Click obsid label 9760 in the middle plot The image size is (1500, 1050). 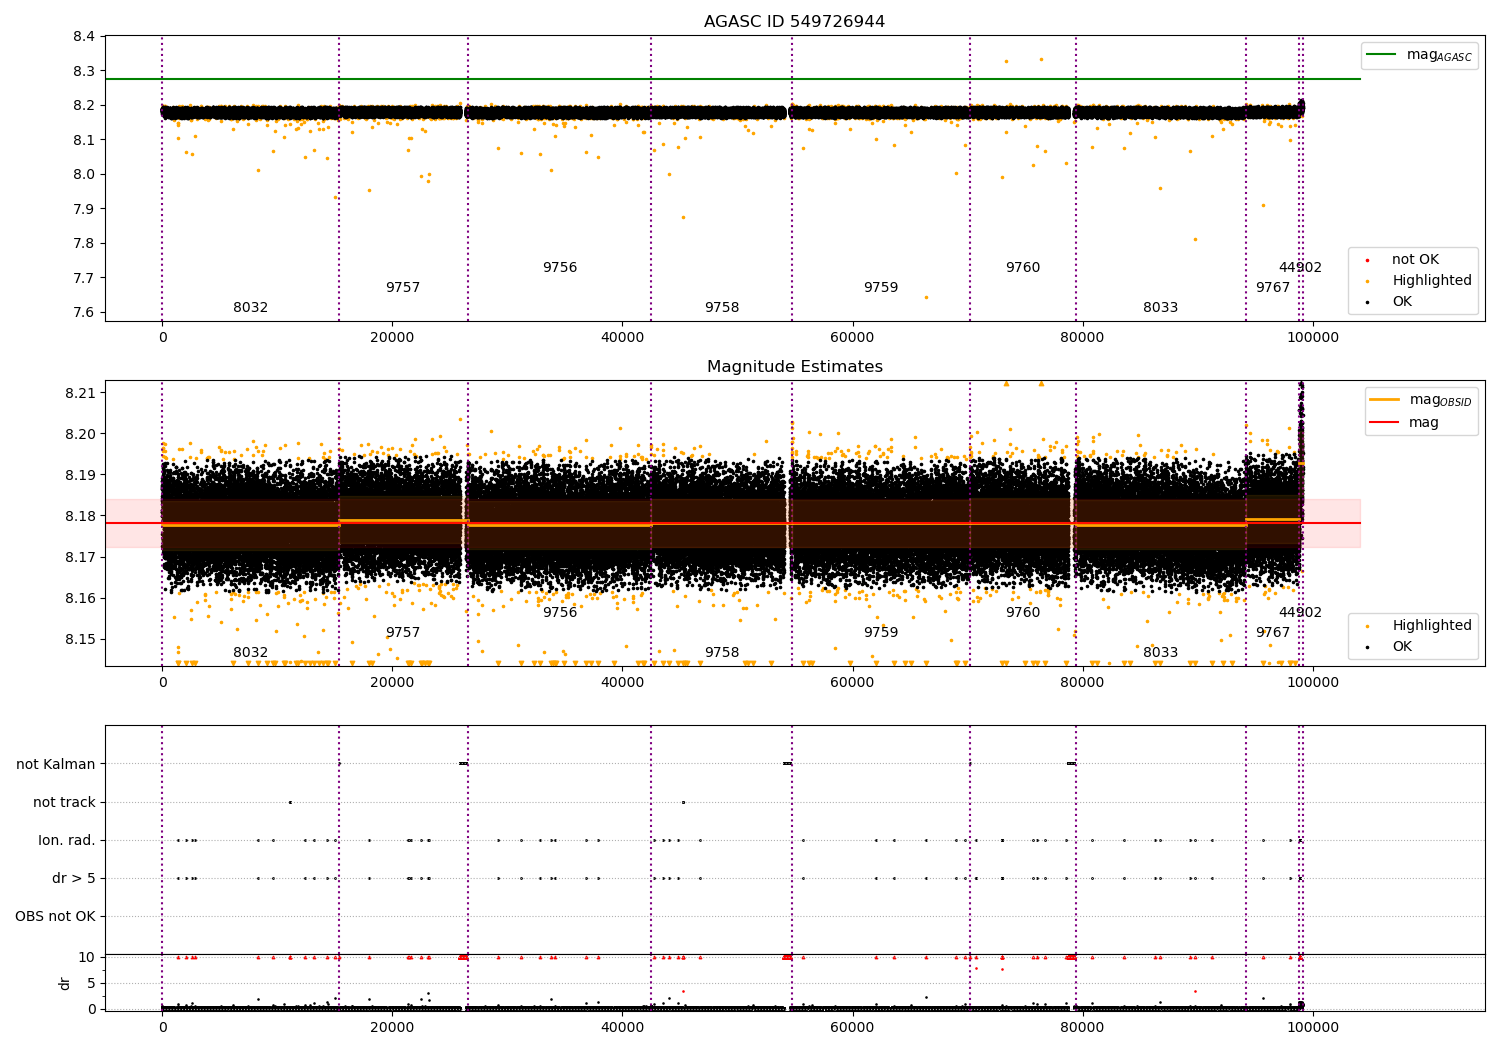(1023, 613)
